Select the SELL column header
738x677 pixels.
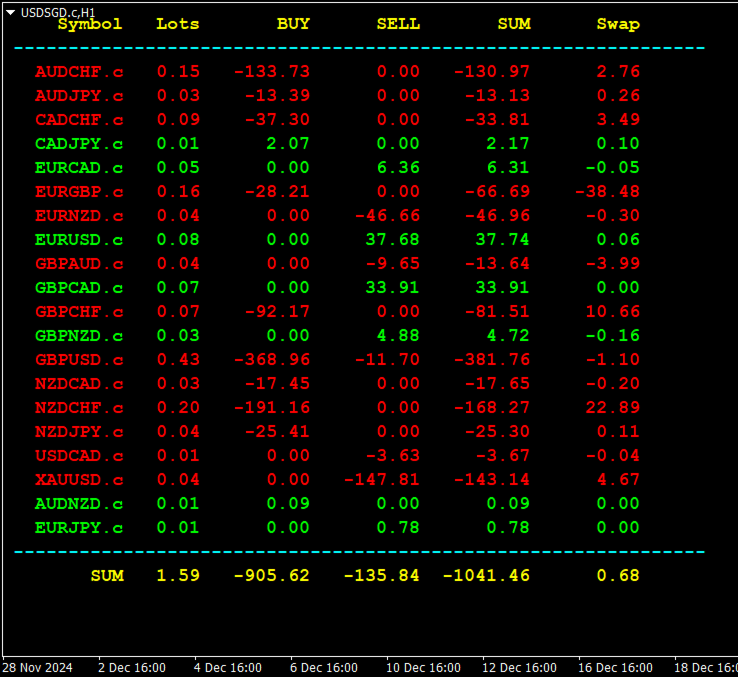click(x=398, y=24)
